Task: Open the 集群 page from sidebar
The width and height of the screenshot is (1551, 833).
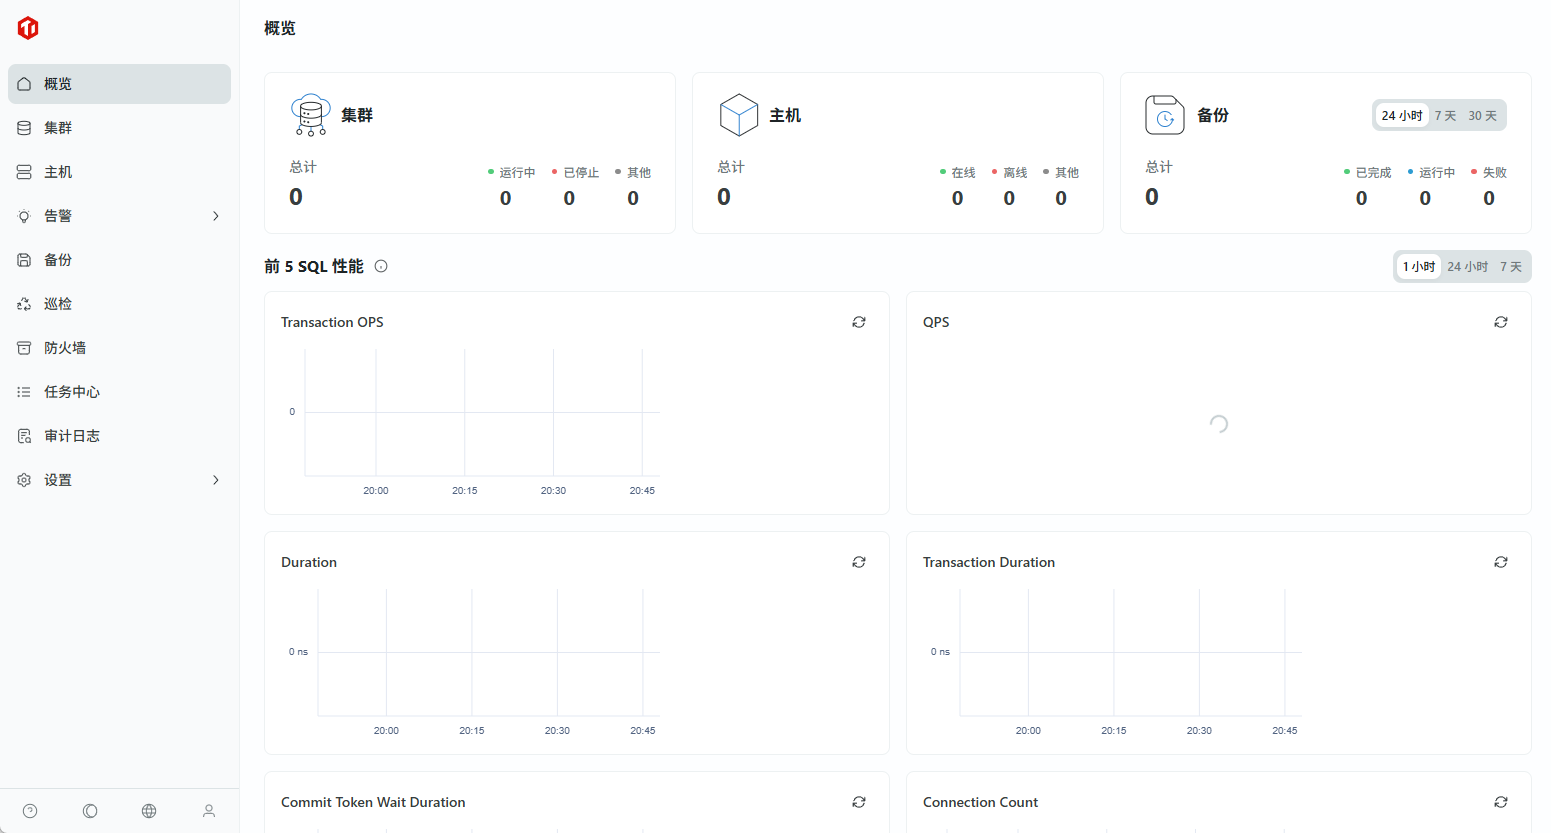Action: coord(58,128)
